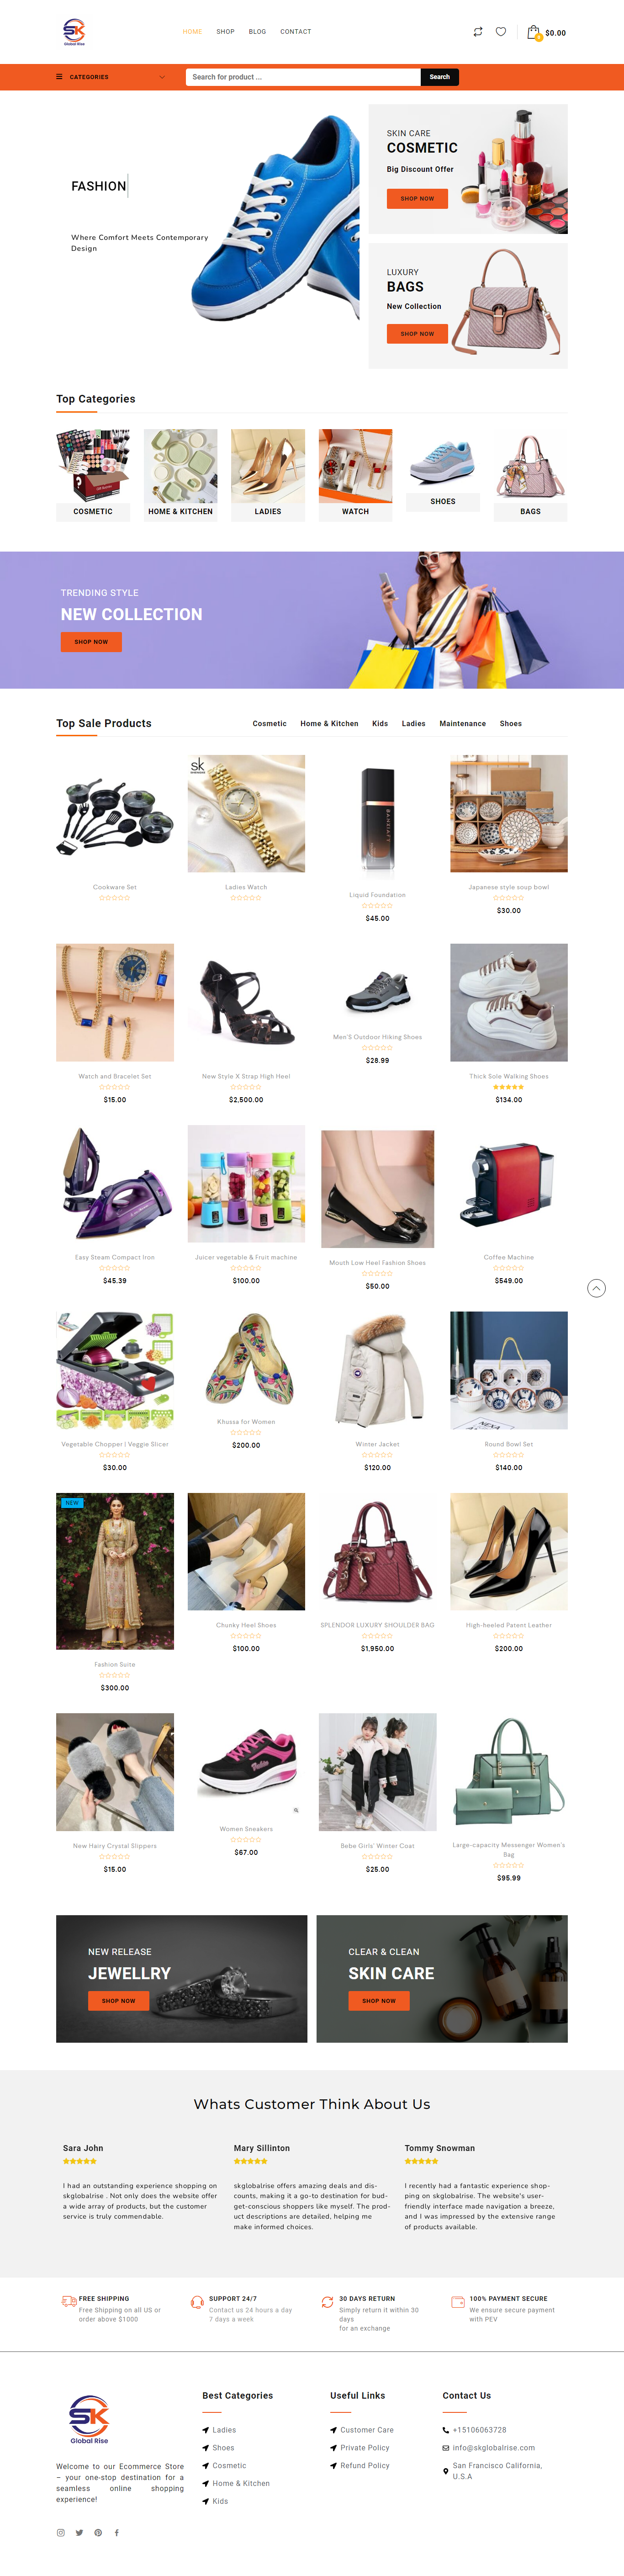Open the Categories hamburger menu
This screenshot has height=2576, width=624.
coord(59,77)
